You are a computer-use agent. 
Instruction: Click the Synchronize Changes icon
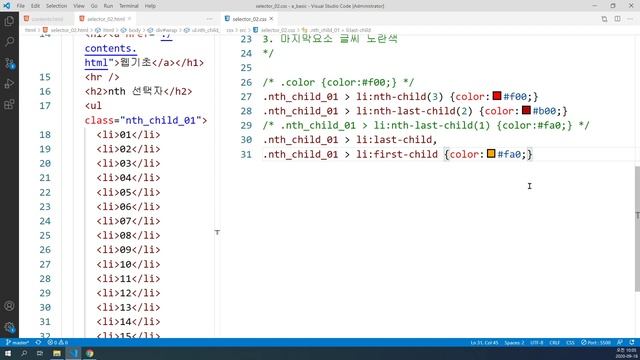tap(38, 342)
